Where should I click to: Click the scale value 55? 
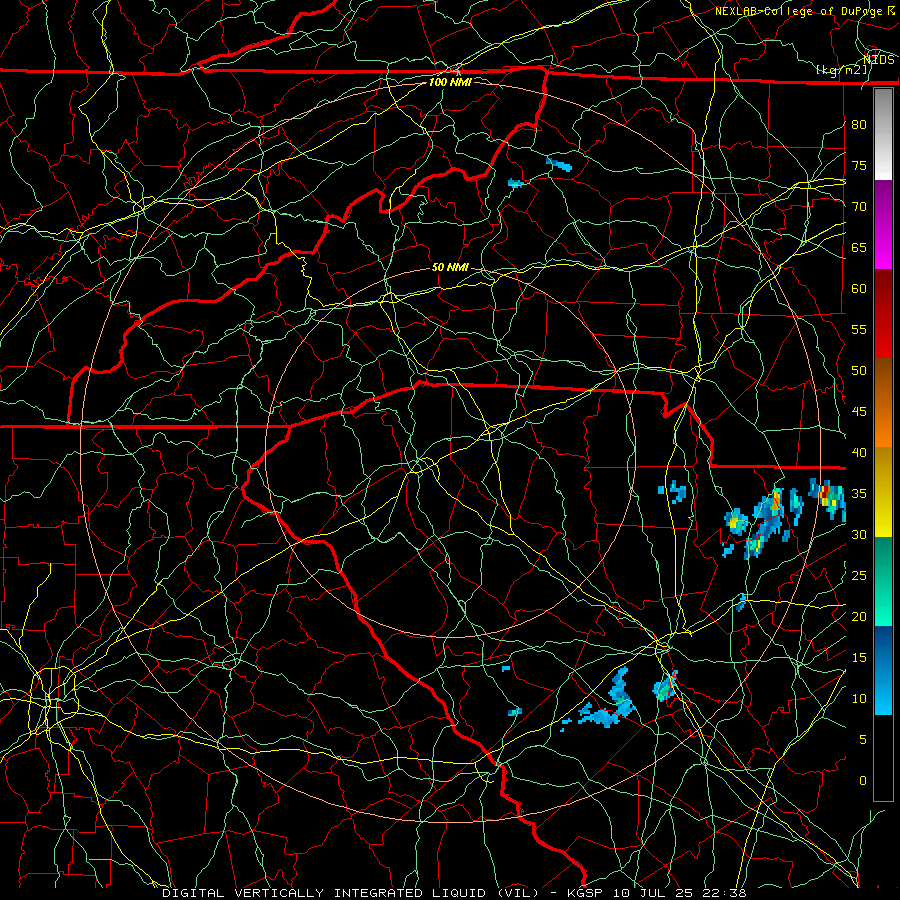tap(859, 329)
